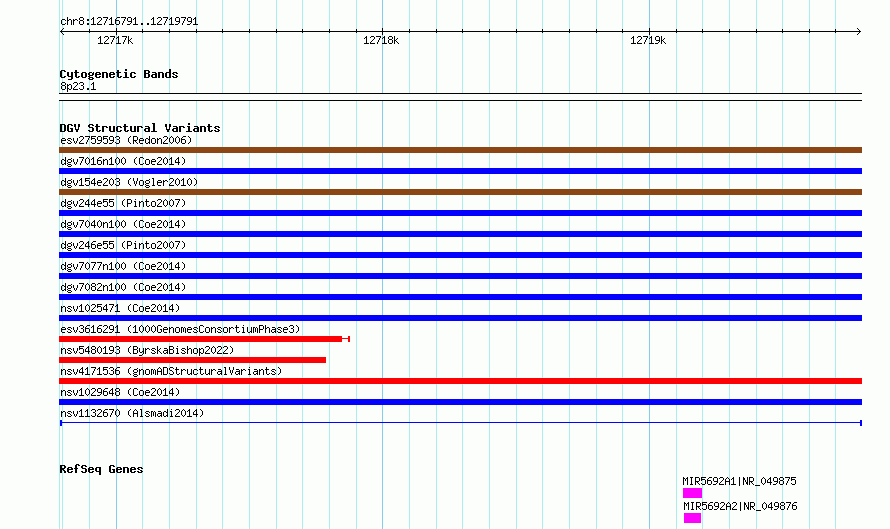Viewport: 890px width, 529px height.
Task: Click the 12719k ruler tick label
Action: pos(648,40)
